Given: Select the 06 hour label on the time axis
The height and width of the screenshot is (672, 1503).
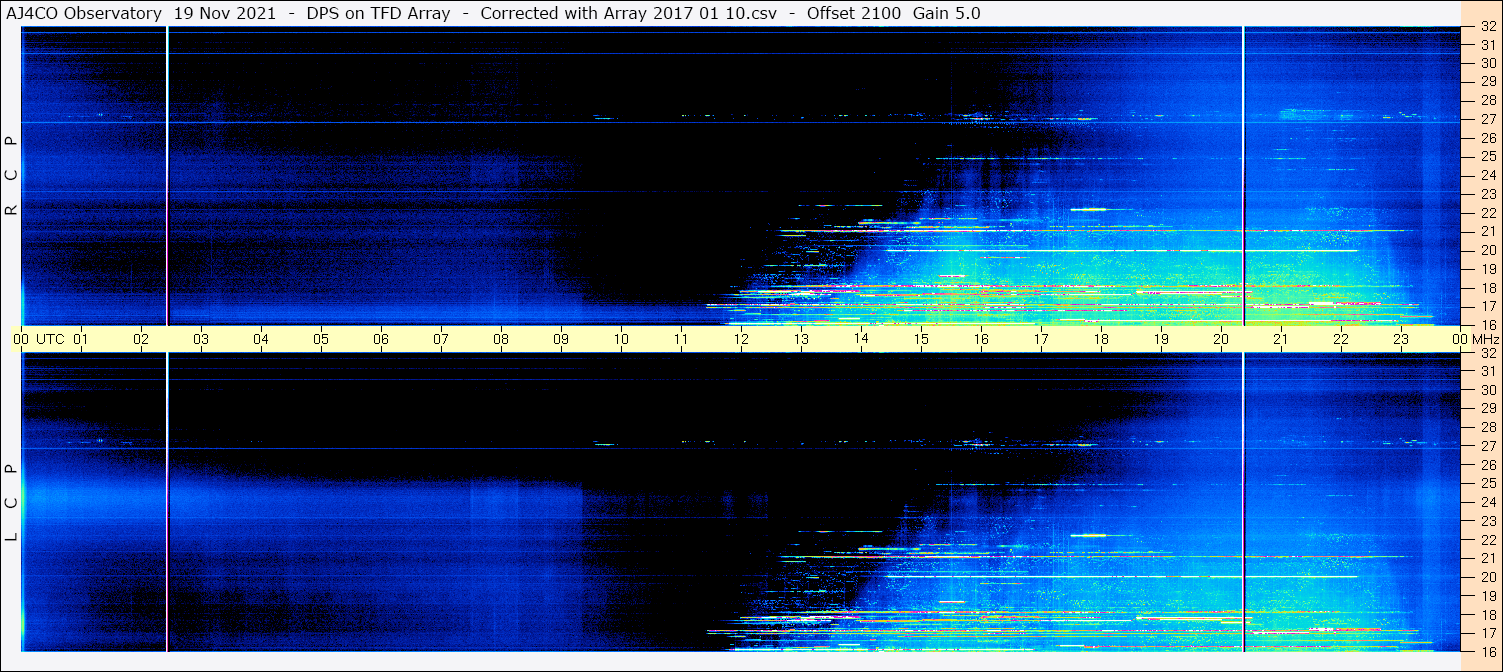Looking at the screenshot, I should point(381,339).
